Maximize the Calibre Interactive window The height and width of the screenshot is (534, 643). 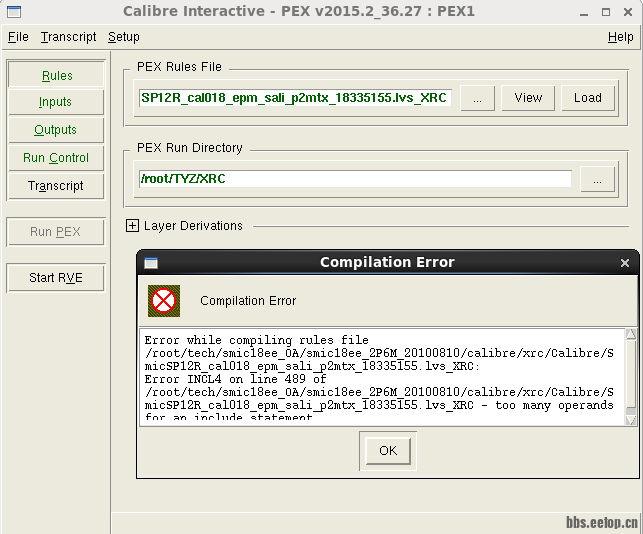[x=606, y=12]
